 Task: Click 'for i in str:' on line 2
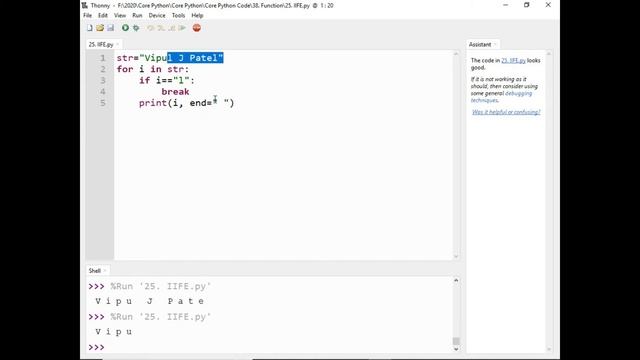coord(153,69)
